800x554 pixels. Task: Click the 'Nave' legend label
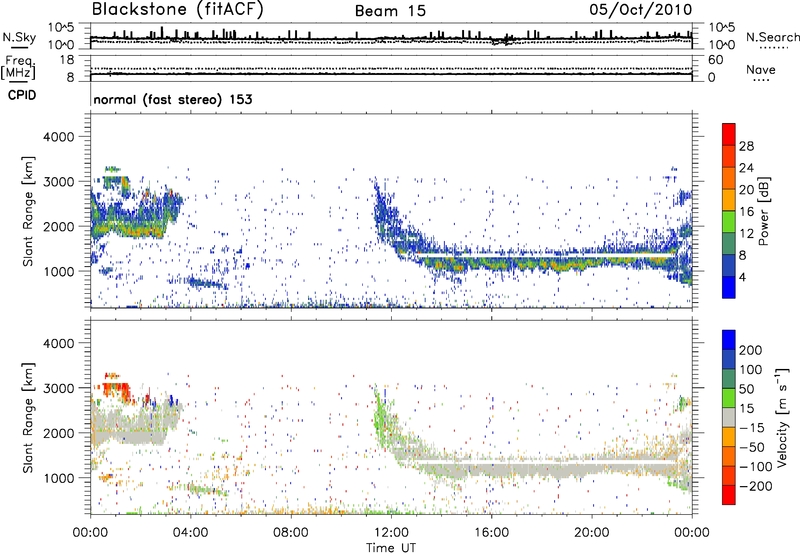pyautogui.click(x=761, y=70)
